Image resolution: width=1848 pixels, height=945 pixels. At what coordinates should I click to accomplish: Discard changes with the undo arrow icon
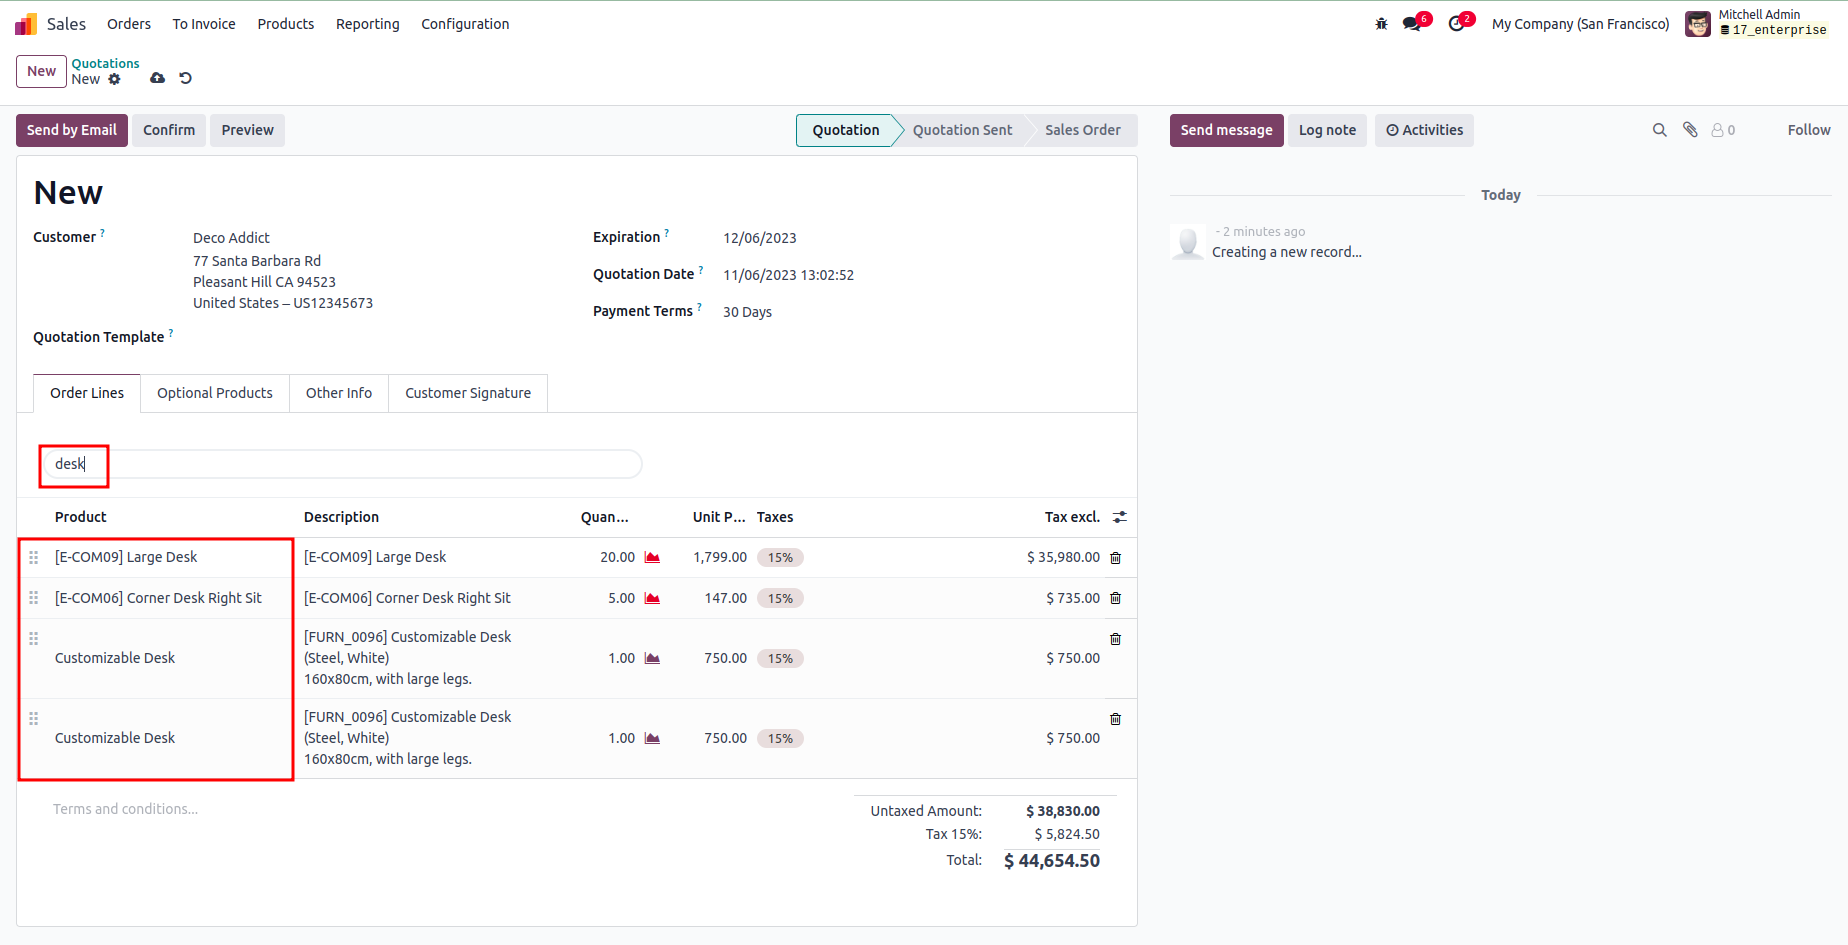point(185,78)
